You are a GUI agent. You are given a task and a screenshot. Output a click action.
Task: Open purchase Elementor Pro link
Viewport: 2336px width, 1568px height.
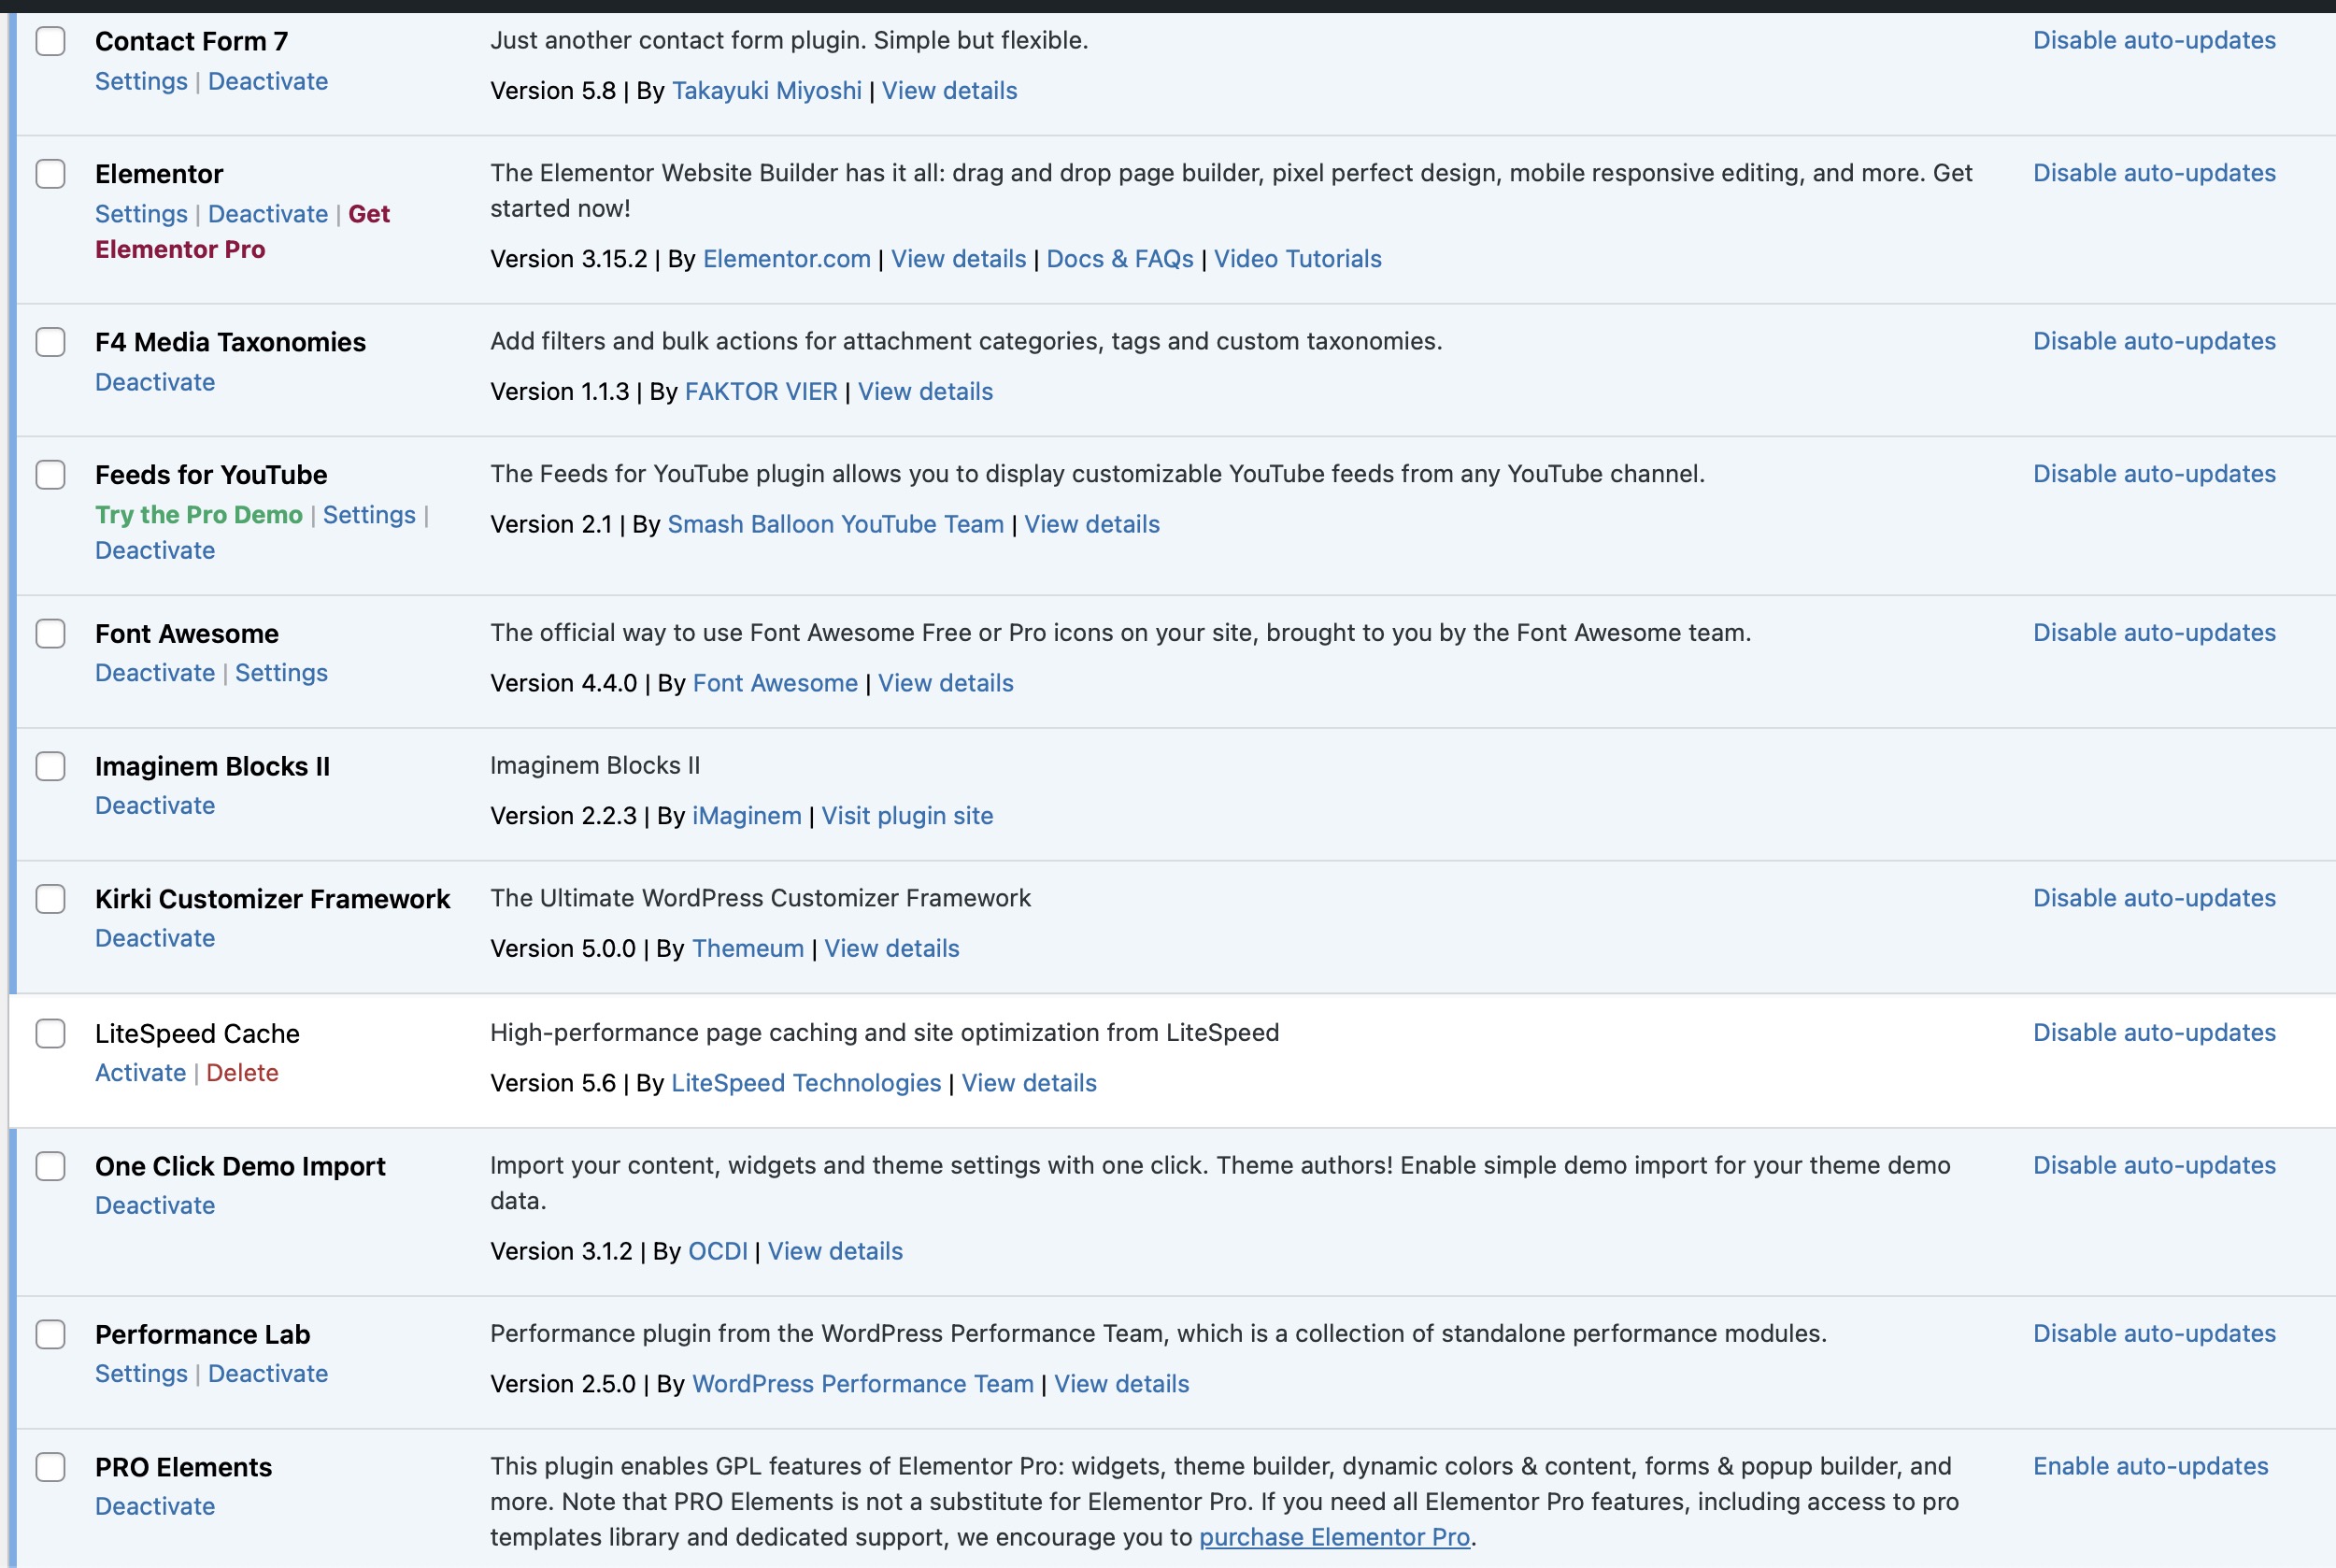(x=1334, y=1537)
